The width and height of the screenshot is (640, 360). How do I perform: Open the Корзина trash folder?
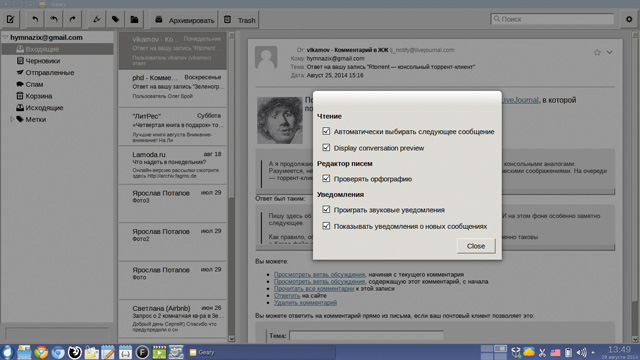click(57, 96)
